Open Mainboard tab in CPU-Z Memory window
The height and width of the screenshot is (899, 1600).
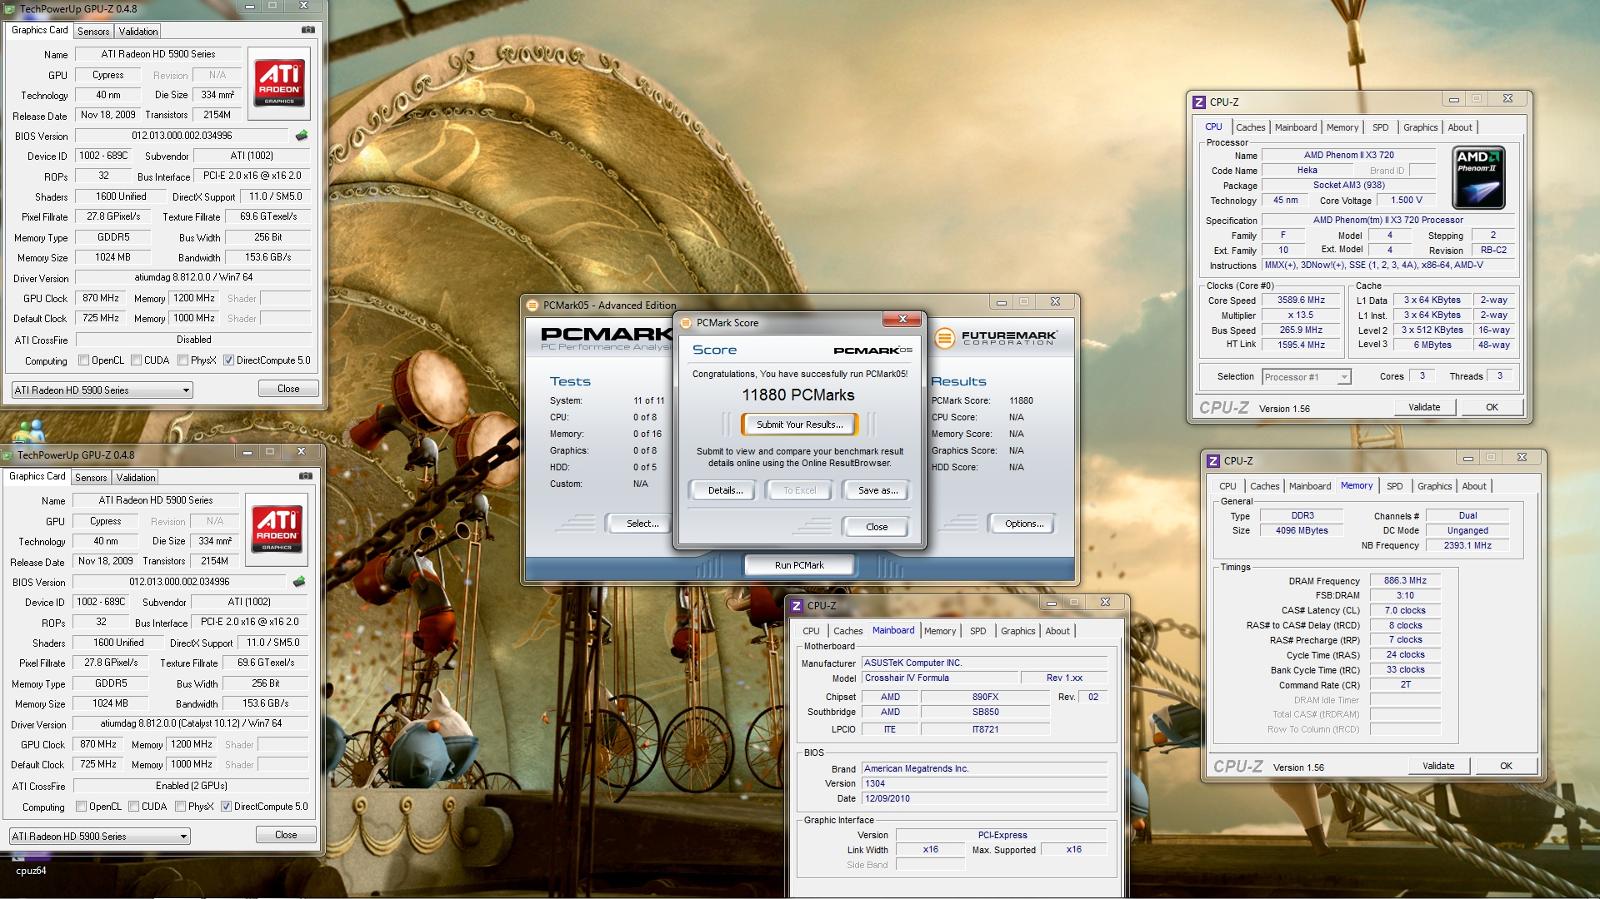(x=1309, y=486)
